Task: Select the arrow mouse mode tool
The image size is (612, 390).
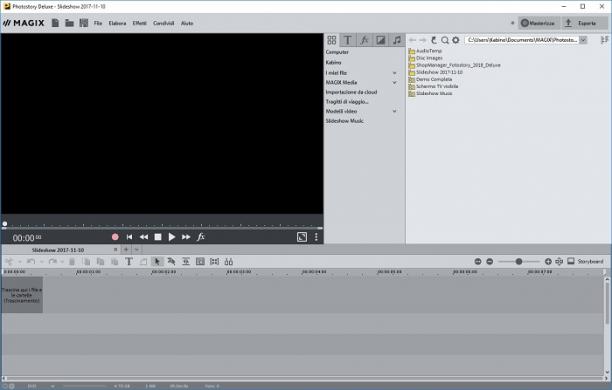Action: [x=157, y=262]
